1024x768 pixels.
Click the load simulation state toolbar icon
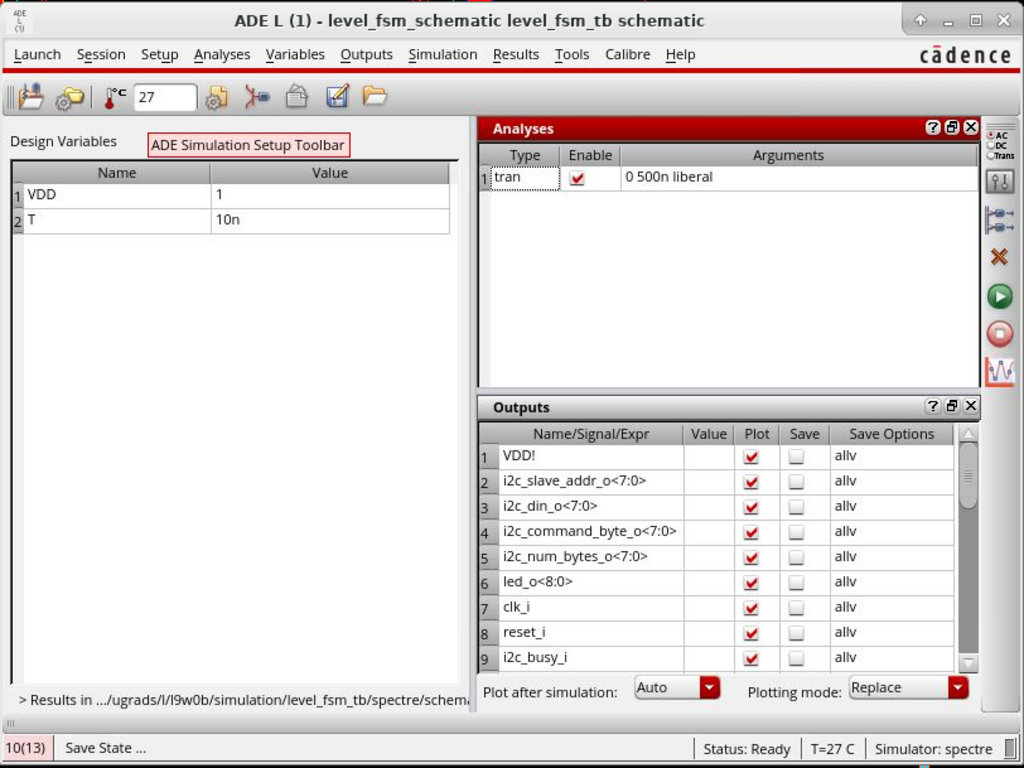31,97
